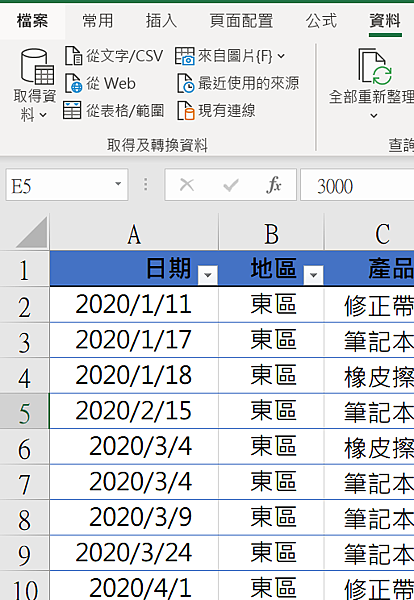Select row 9 header

24,553
